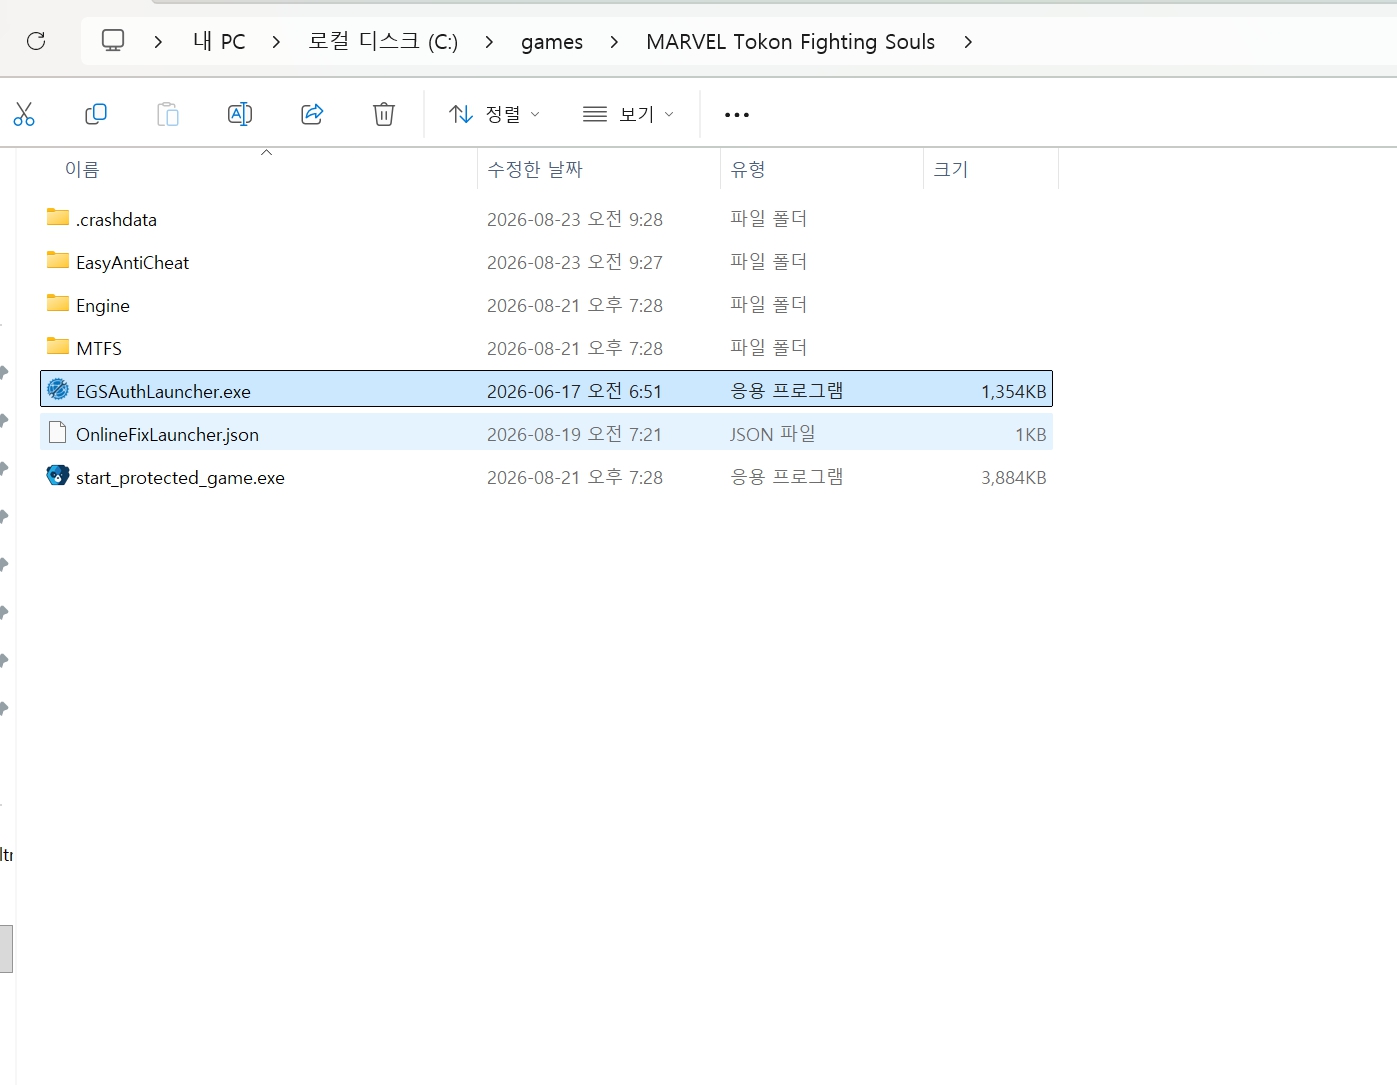Sort by 유형 column header
1397x1085 pixels.
pyautogui.click(x=747, y=170)
